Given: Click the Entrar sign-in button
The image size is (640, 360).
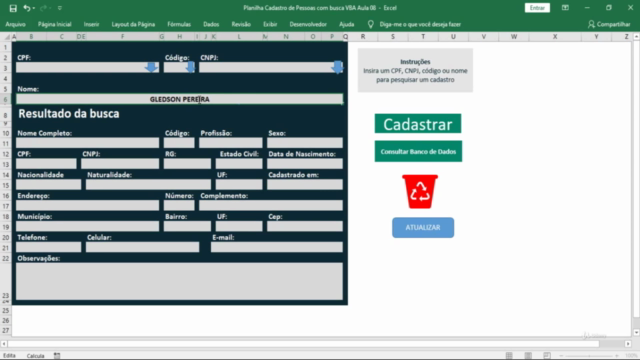Looking at the screenshot, I should (x=537, y=8).
